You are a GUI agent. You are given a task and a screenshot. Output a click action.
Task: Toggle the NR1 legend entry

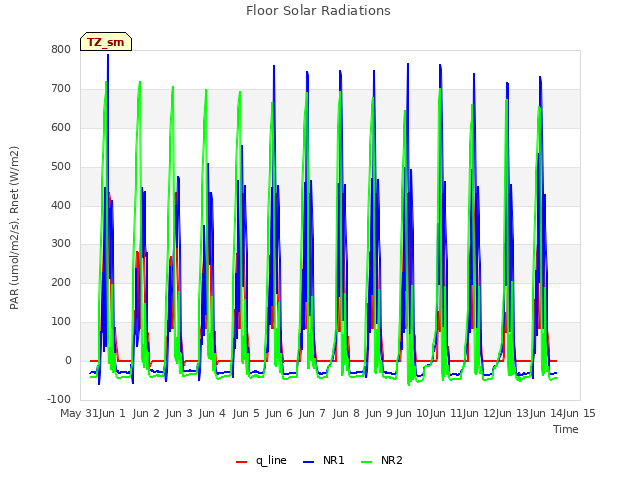(x=324, y=460)
